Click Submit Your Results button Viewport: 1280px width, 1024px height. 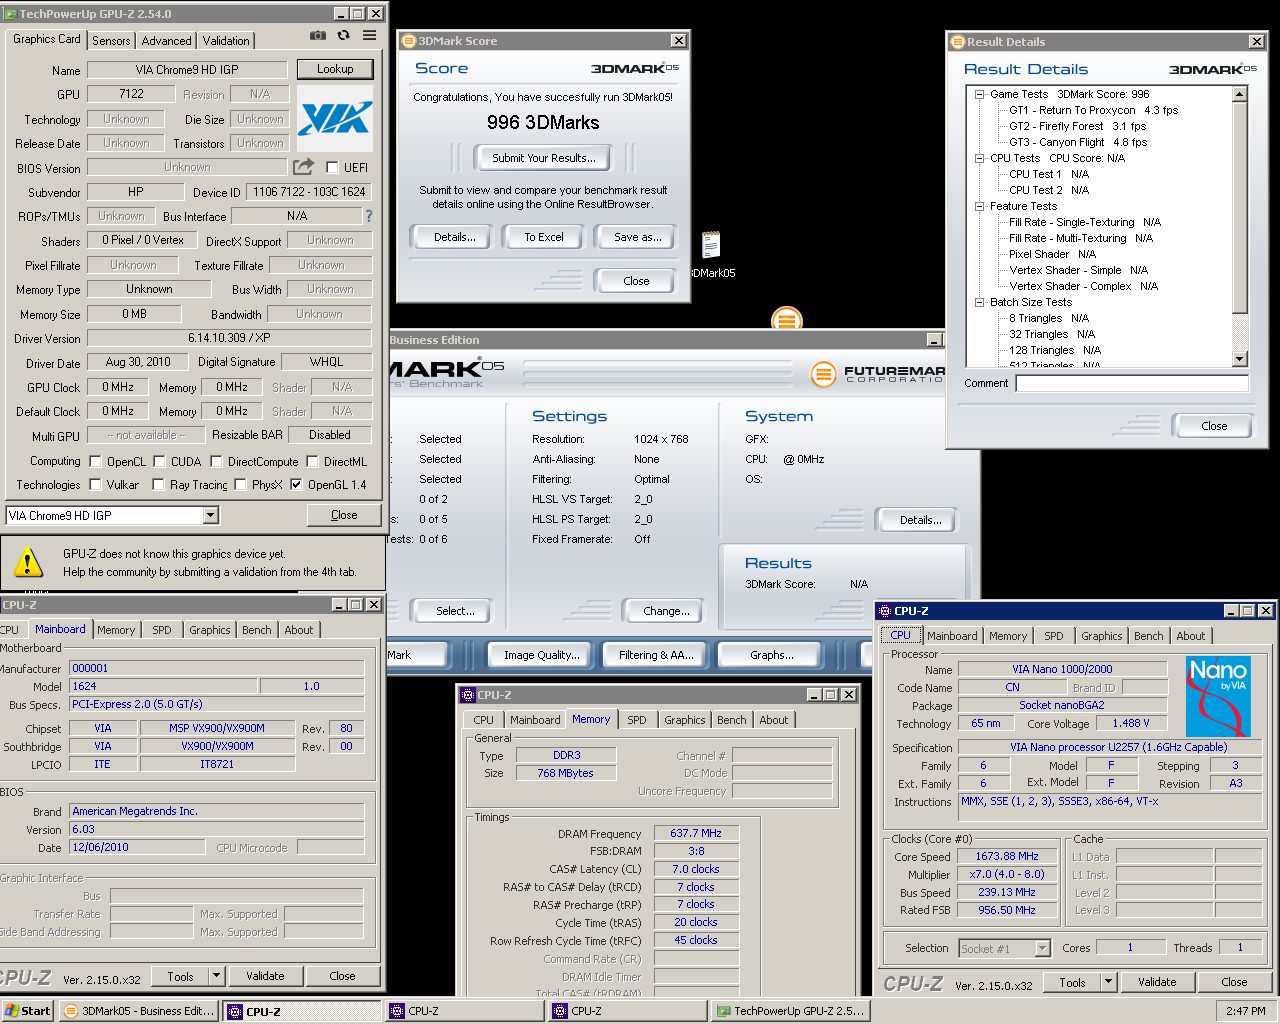[x=543, y=158]
